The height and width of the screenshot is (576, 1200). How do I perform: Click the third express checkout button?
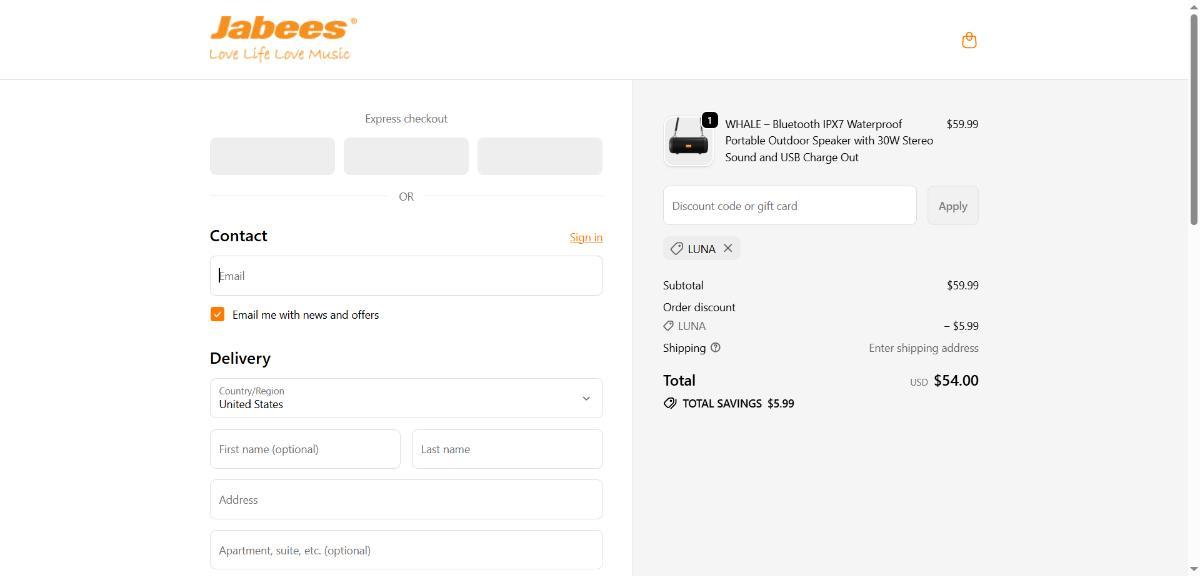click(x=540, y=156)
